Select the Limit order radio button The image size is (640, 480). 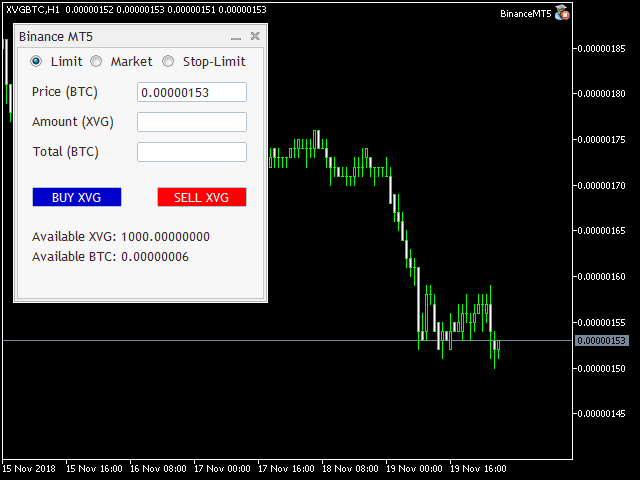tap(36, 62)
